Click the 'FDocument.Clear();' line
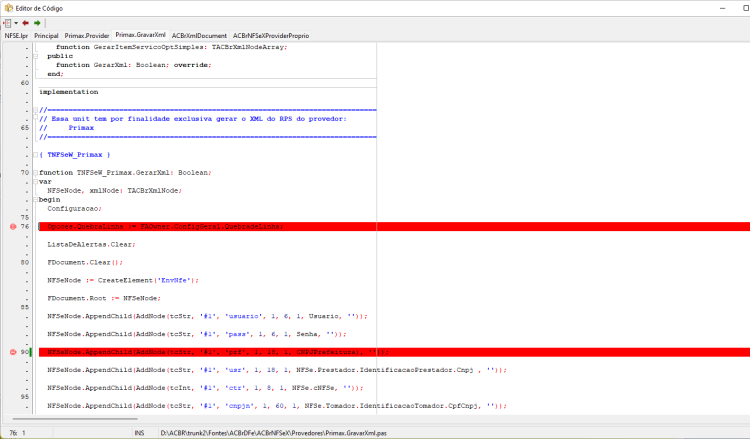750x439 pixels. pyautogui.click(x=85, y=262)
